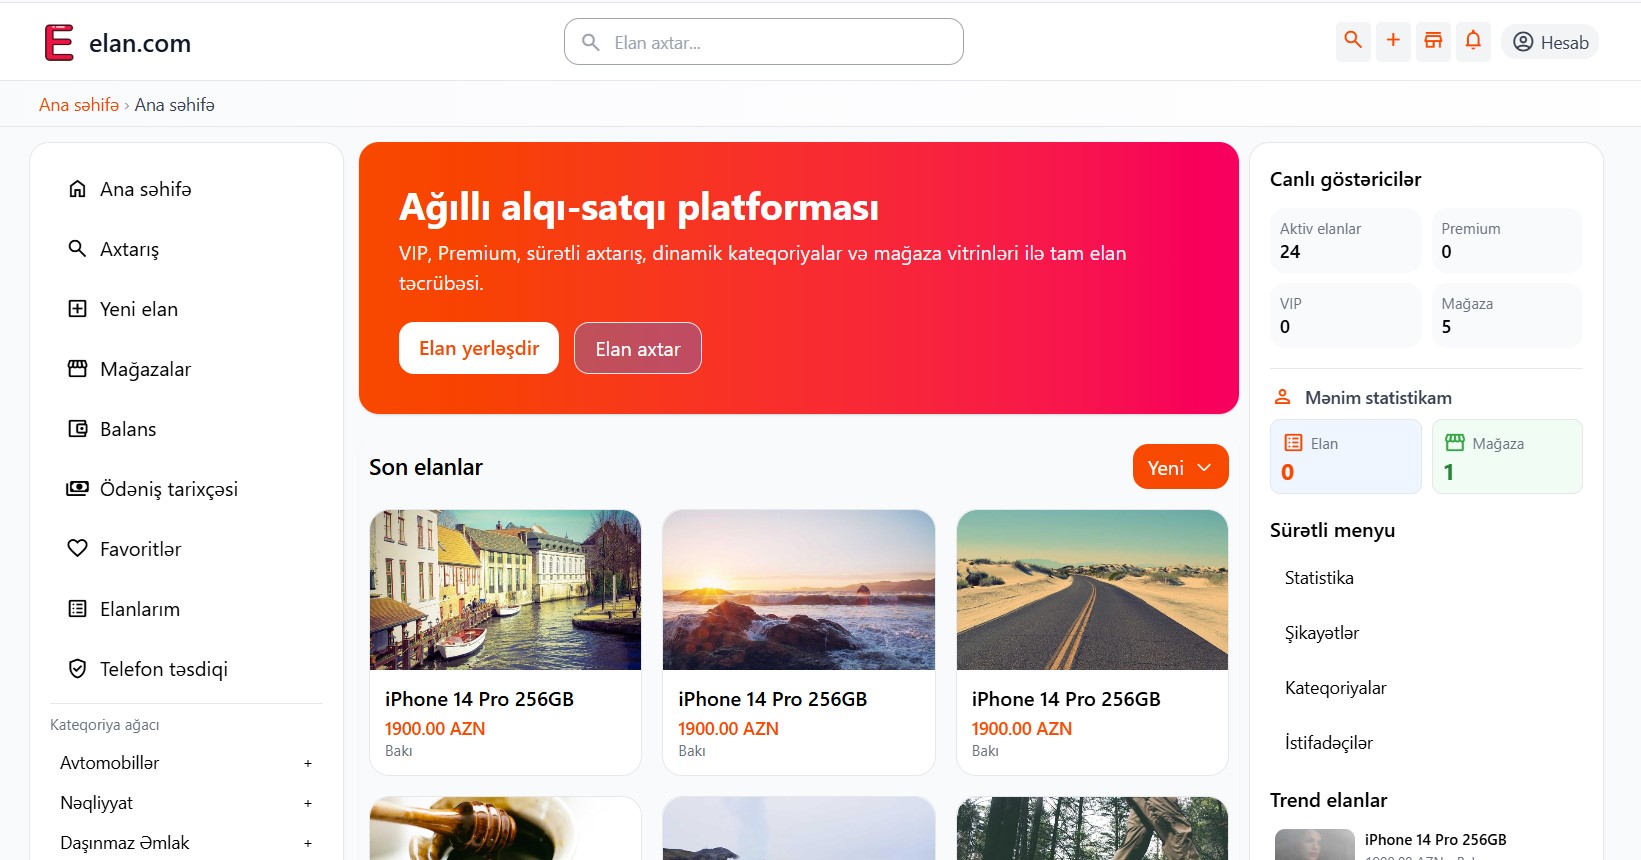The height and width of the screenshot is (860, 1641).
Task: Click the plus icon to add listing
Action: point(1393,41)
